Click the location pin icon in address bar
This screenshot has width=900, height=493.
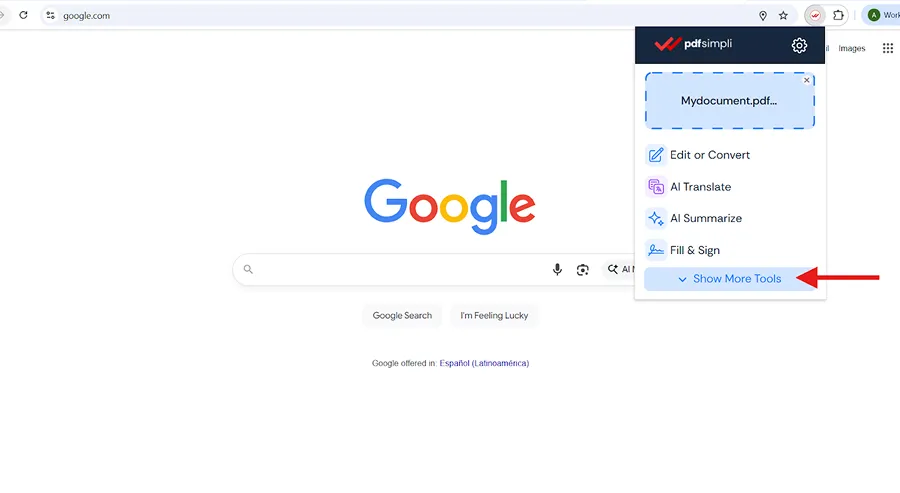tap(763, 15)
